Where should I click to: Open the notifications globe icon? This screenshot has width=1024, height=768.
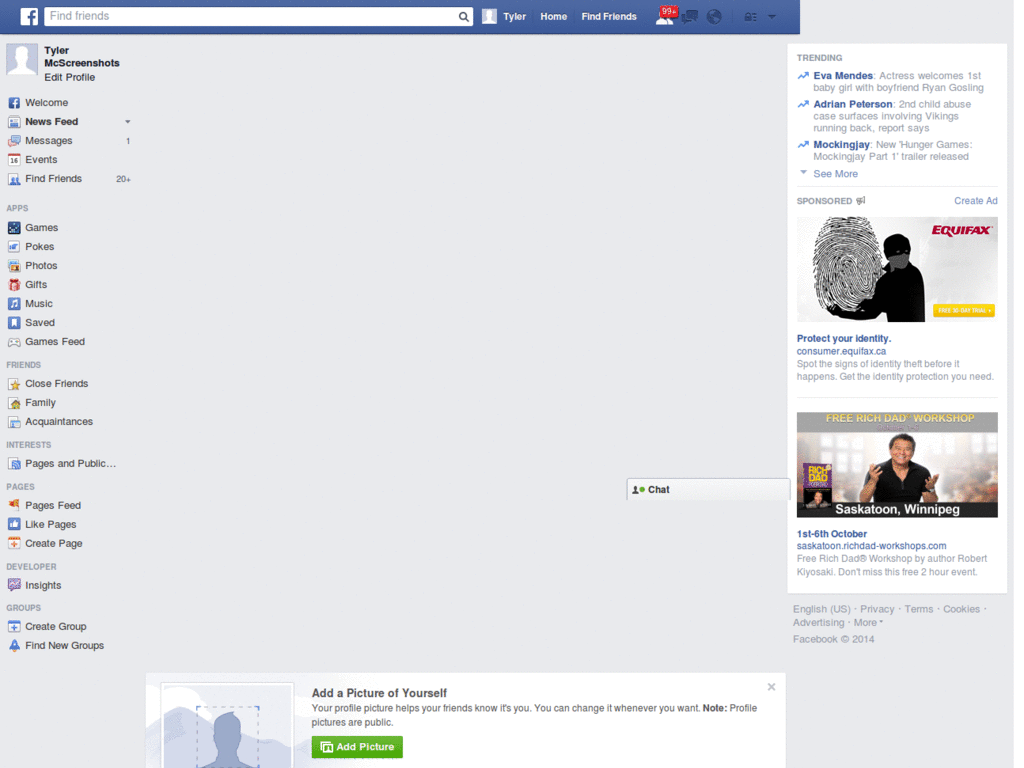(714, 16)
